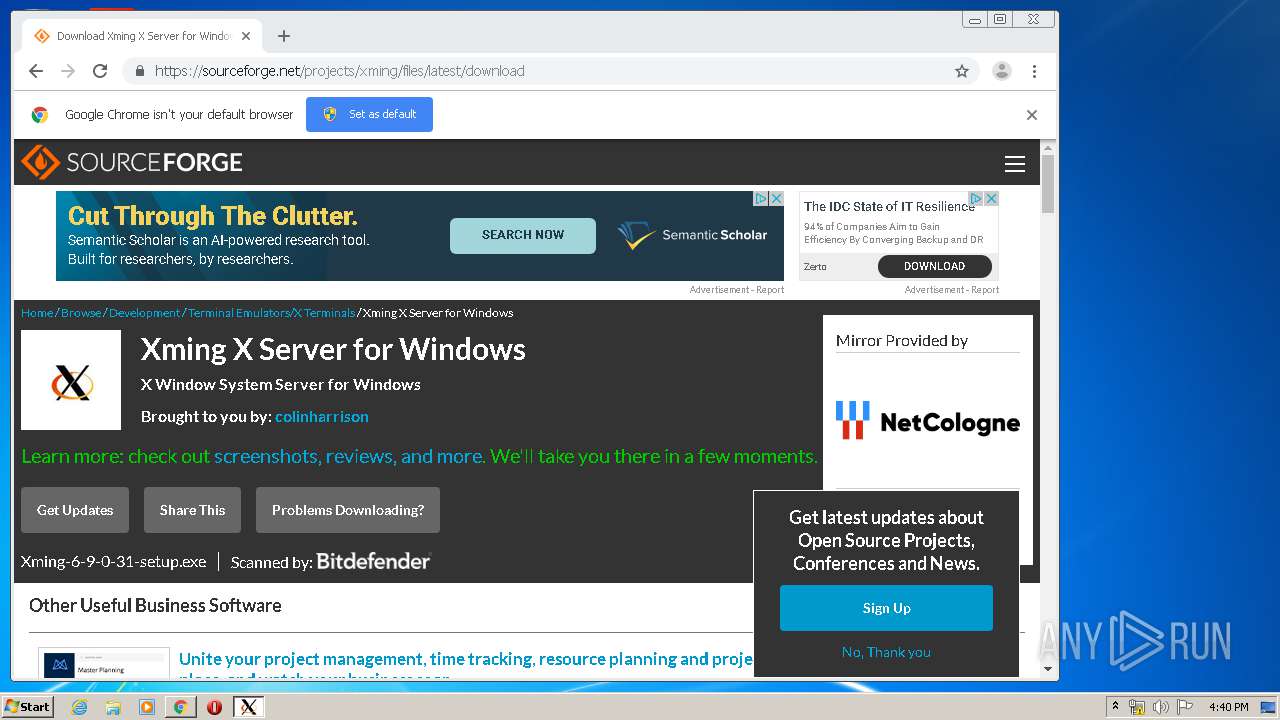Screen dimensions: 1280x720
Task: Click No, Thank you link
Action: click(886, 652)
